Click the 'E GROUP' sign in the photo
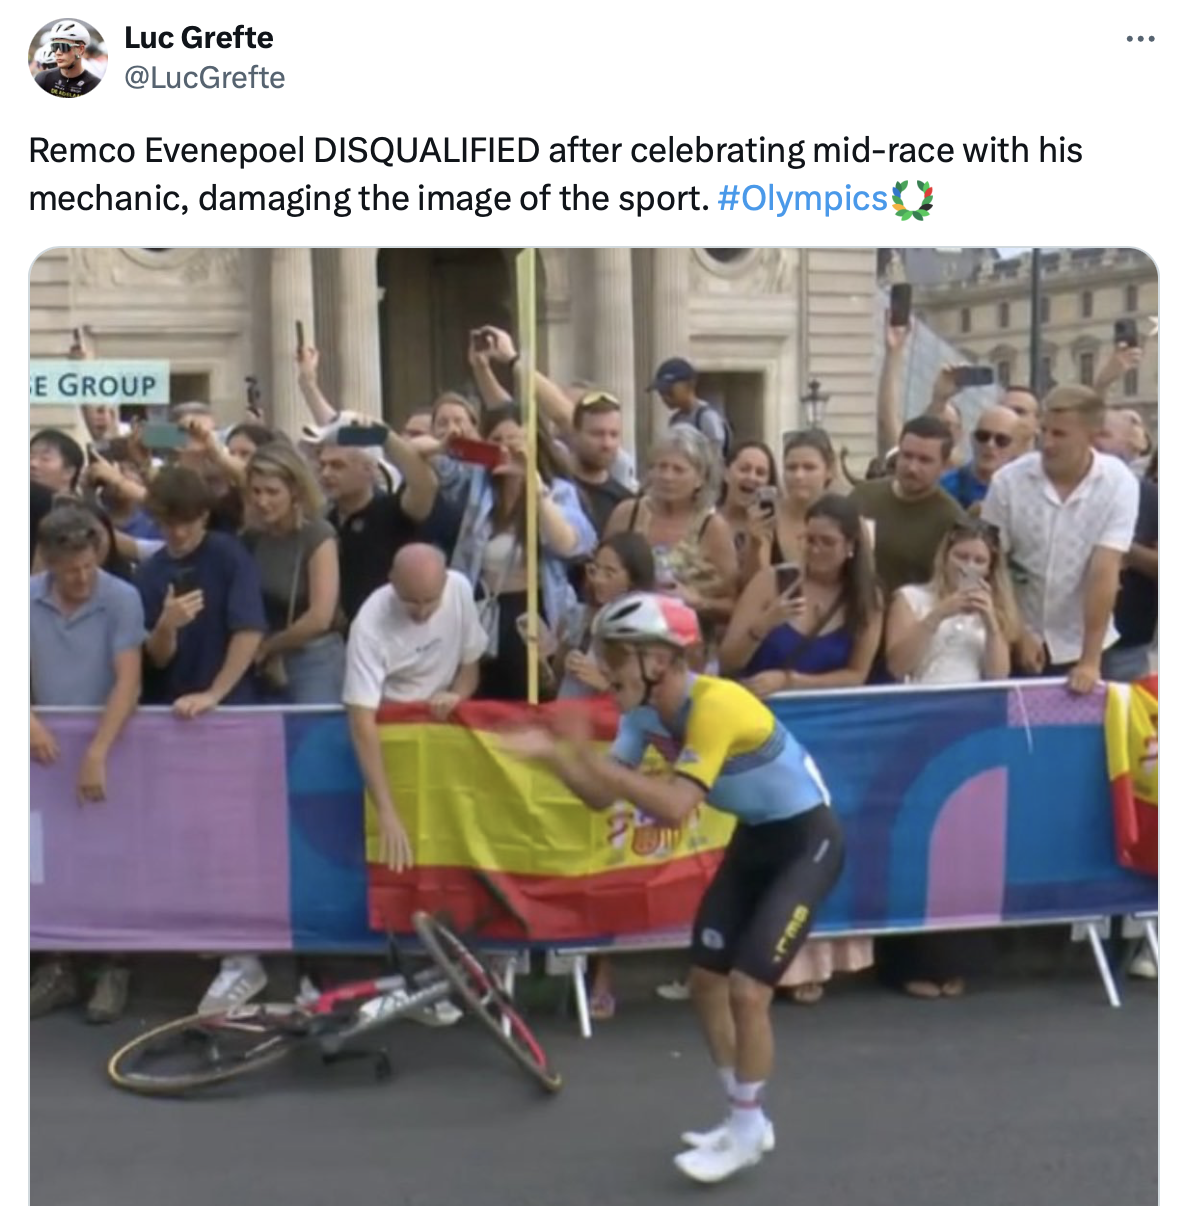1188x1206 pixels. (x=99, y=384)
